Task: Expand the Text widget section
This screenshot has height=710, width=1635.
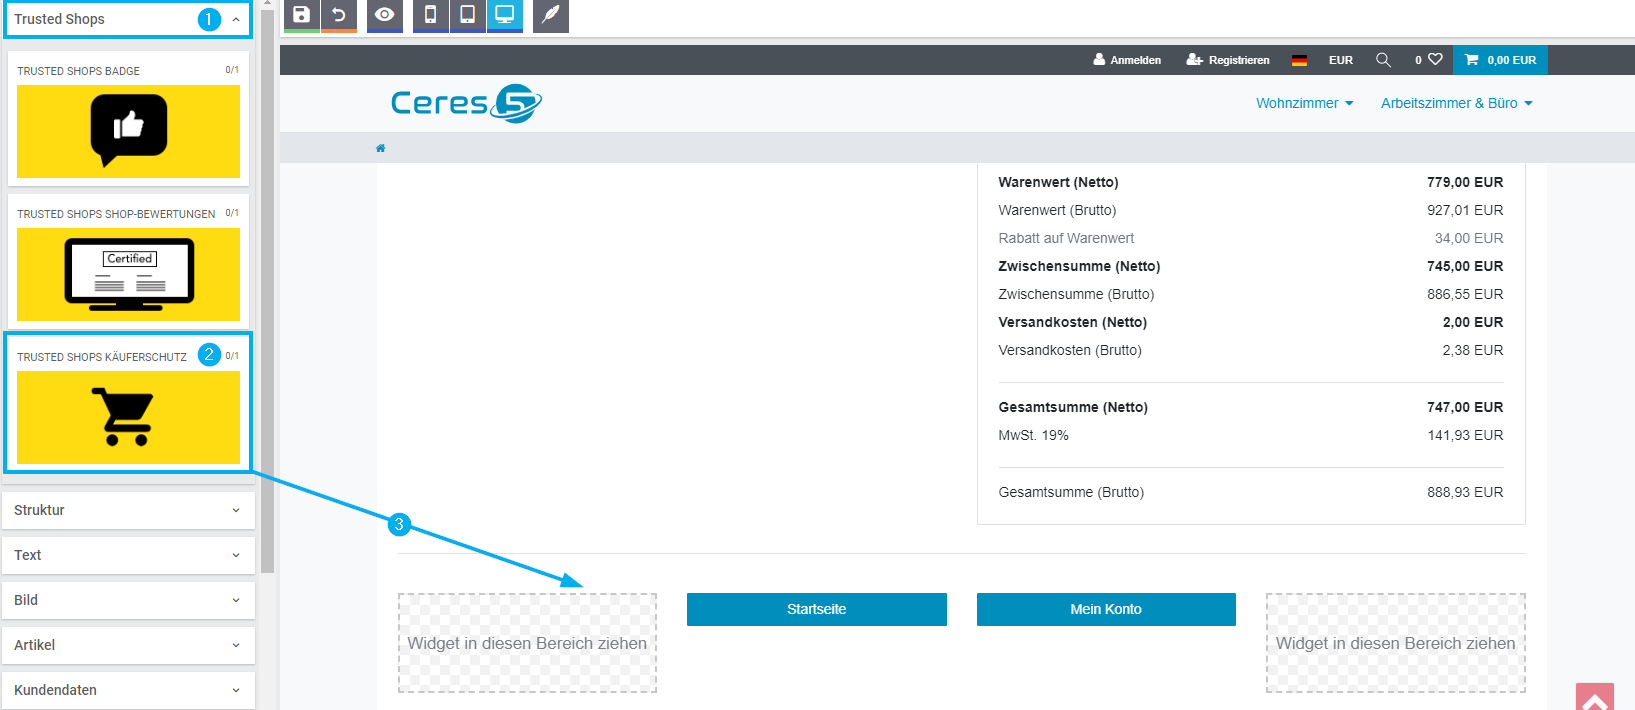Action: tap(128, 555)
